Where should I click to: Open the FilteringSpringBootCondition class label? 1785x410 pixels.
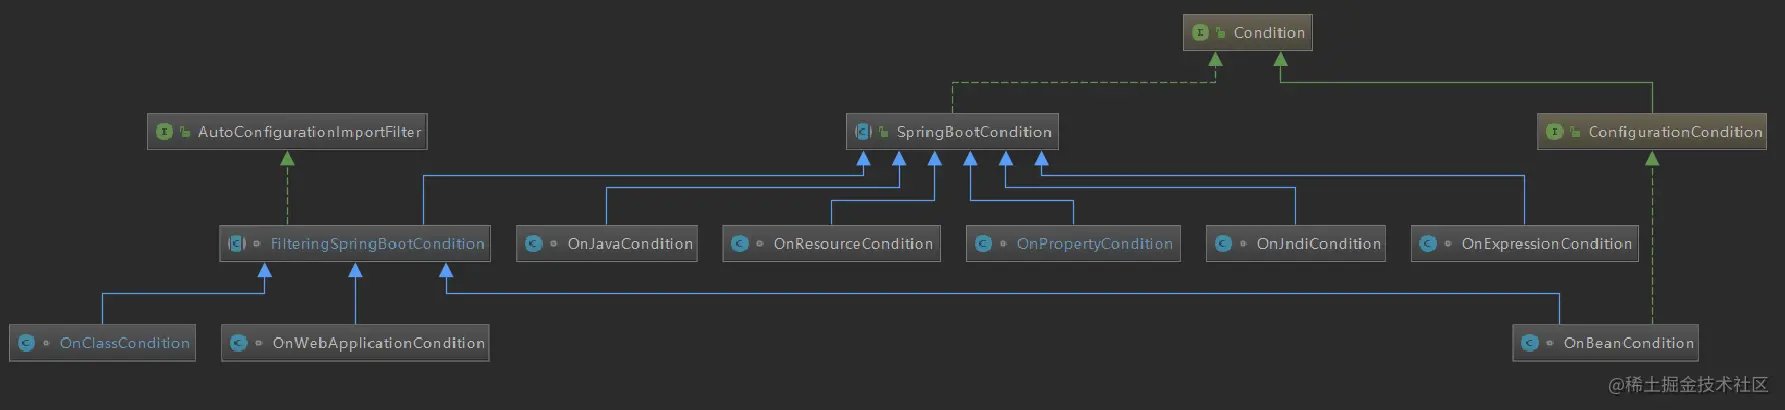(x=378, y=244)
